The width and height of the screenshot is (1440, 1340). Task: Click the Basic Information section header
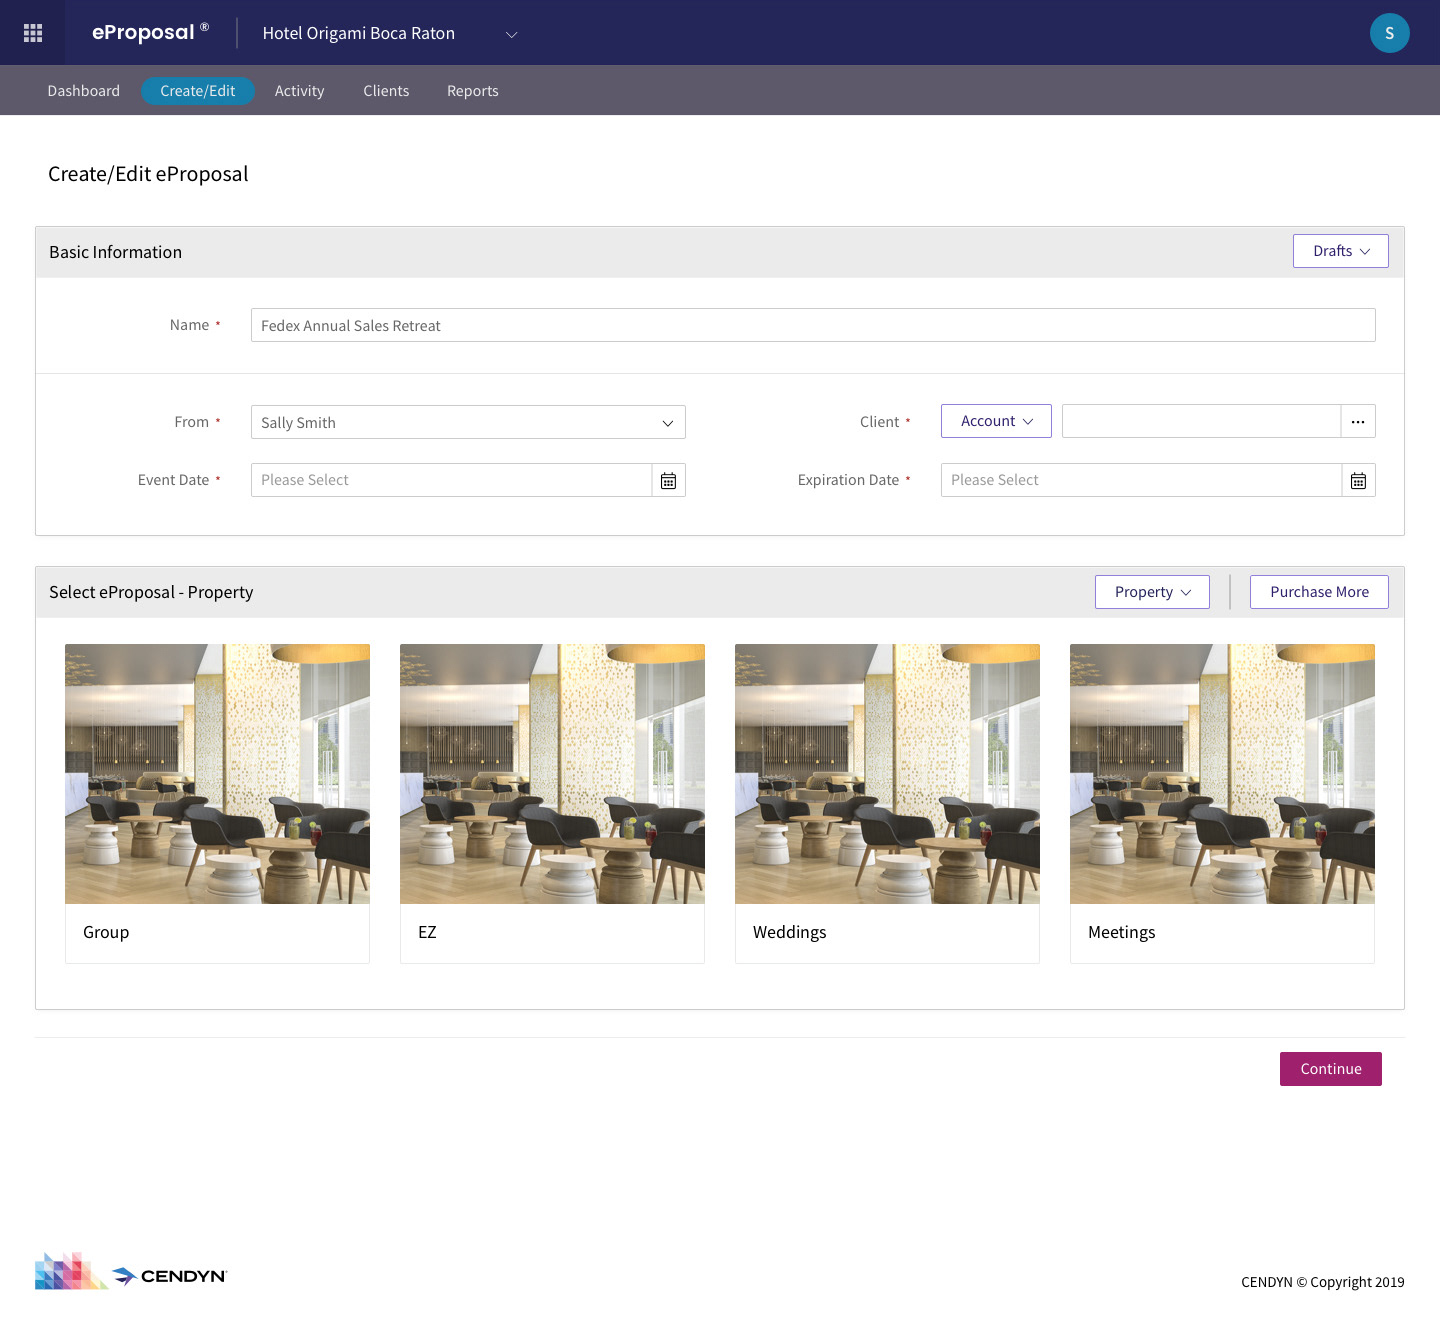tap(116, 252)
